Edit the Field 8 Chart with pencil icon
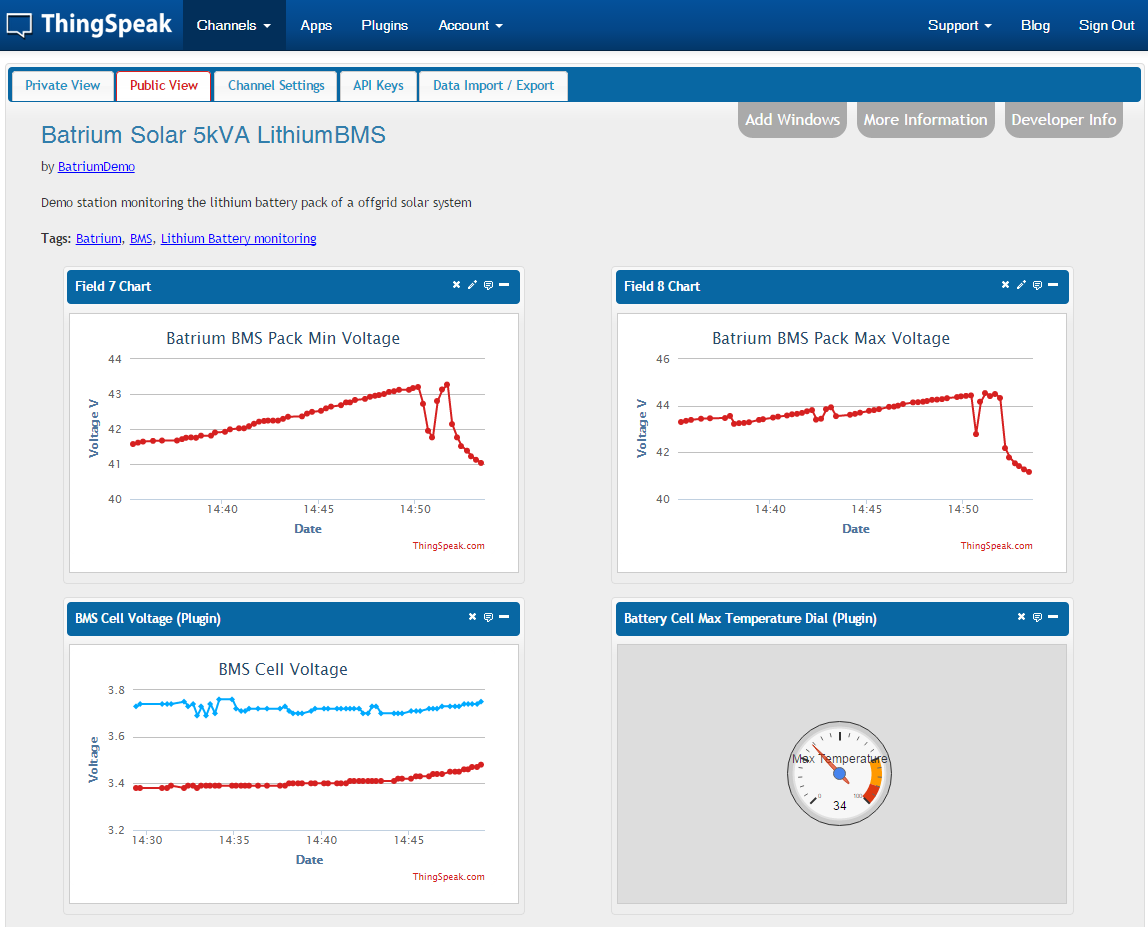 click(1021, 285)
